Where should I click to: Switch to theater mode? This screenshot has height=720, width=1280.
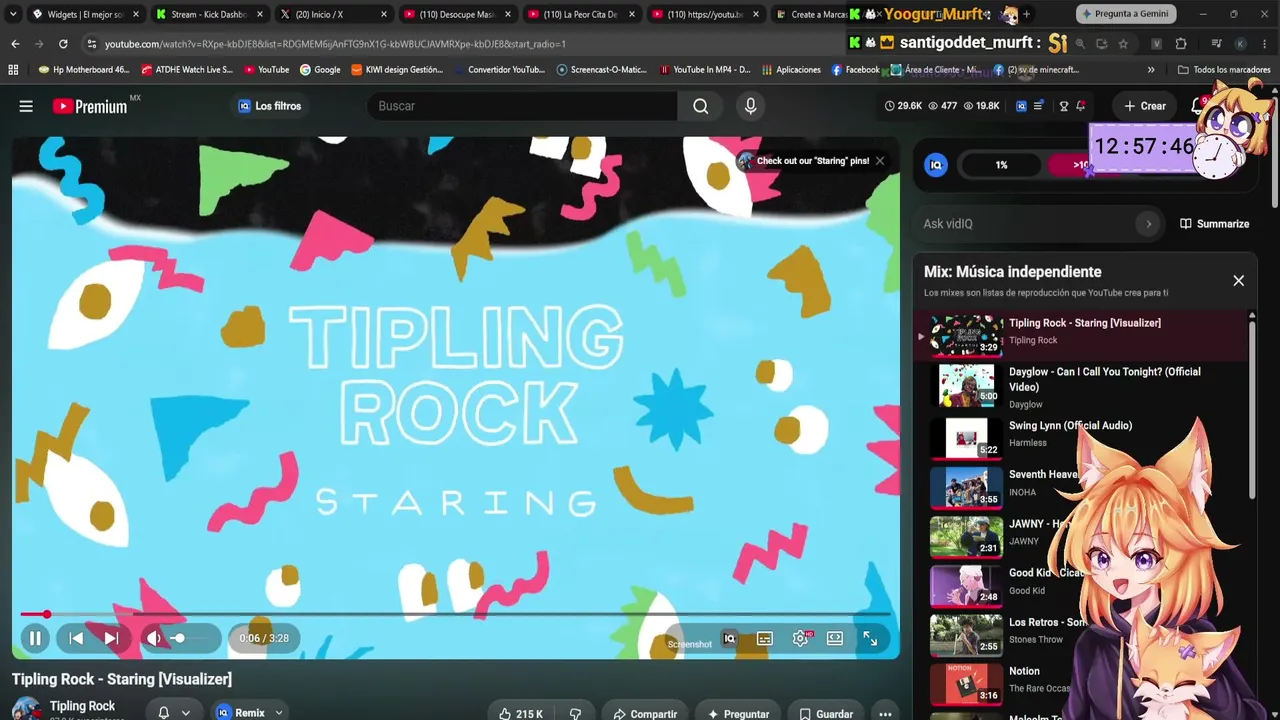[835, 638]
